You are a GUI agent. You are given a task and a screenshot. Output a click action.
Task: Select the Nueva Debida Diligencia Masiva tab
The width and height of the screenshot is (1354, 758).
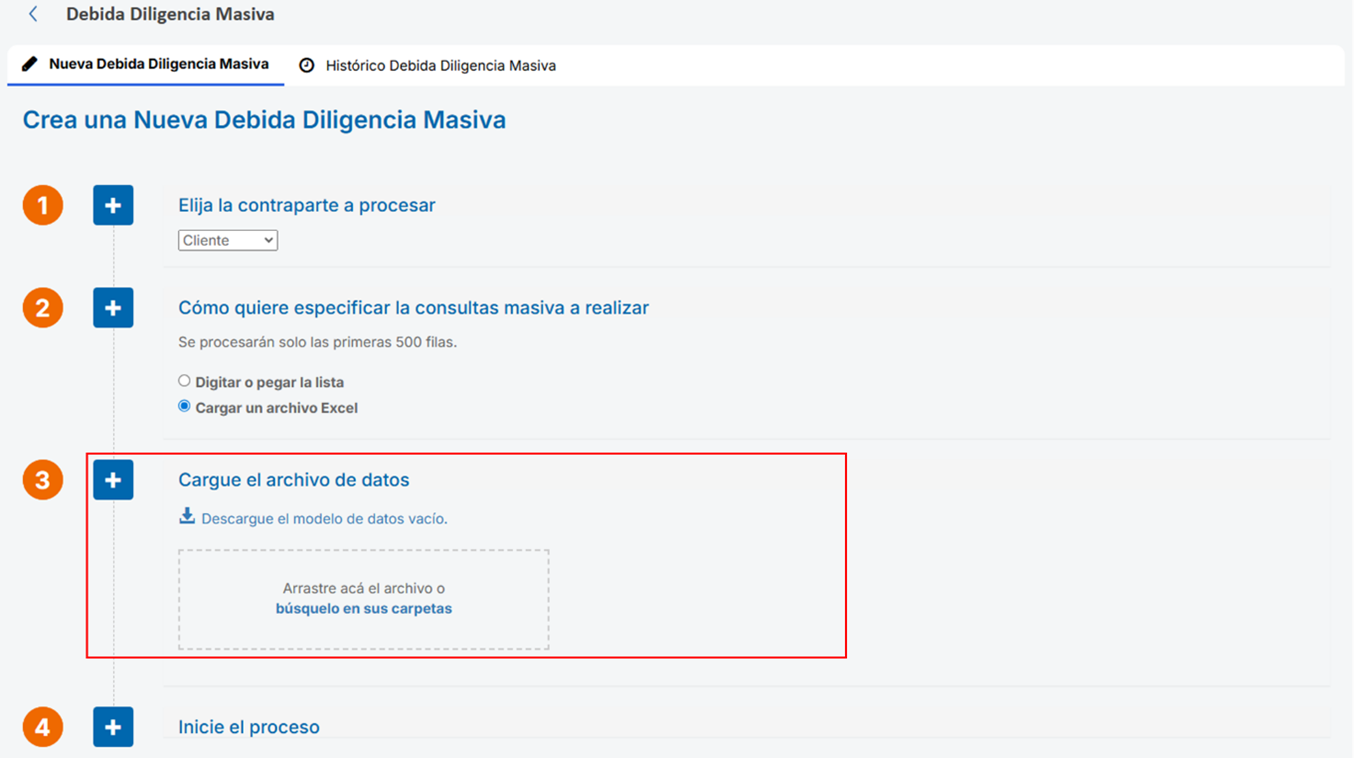[x=155, y=64]
